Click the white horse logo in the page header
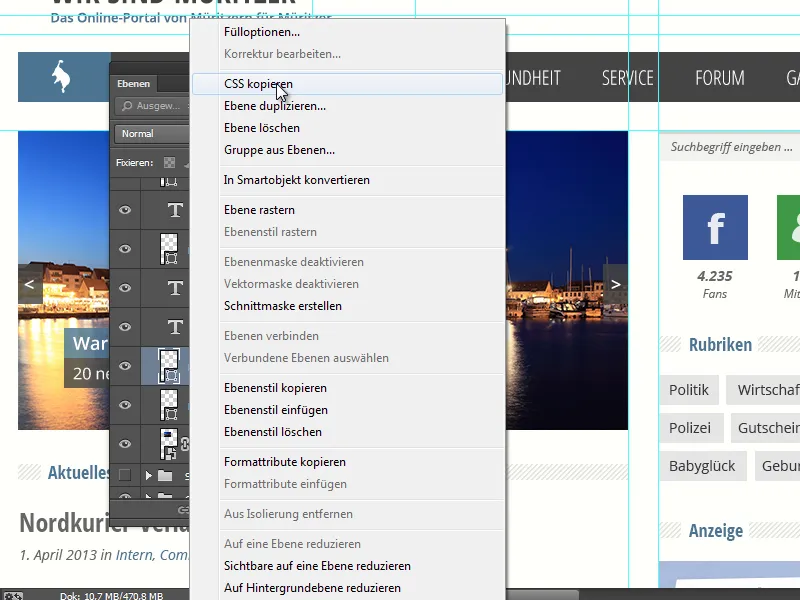Screen dimensions: 800x600 pyautogui.click(x=62, y=77)
